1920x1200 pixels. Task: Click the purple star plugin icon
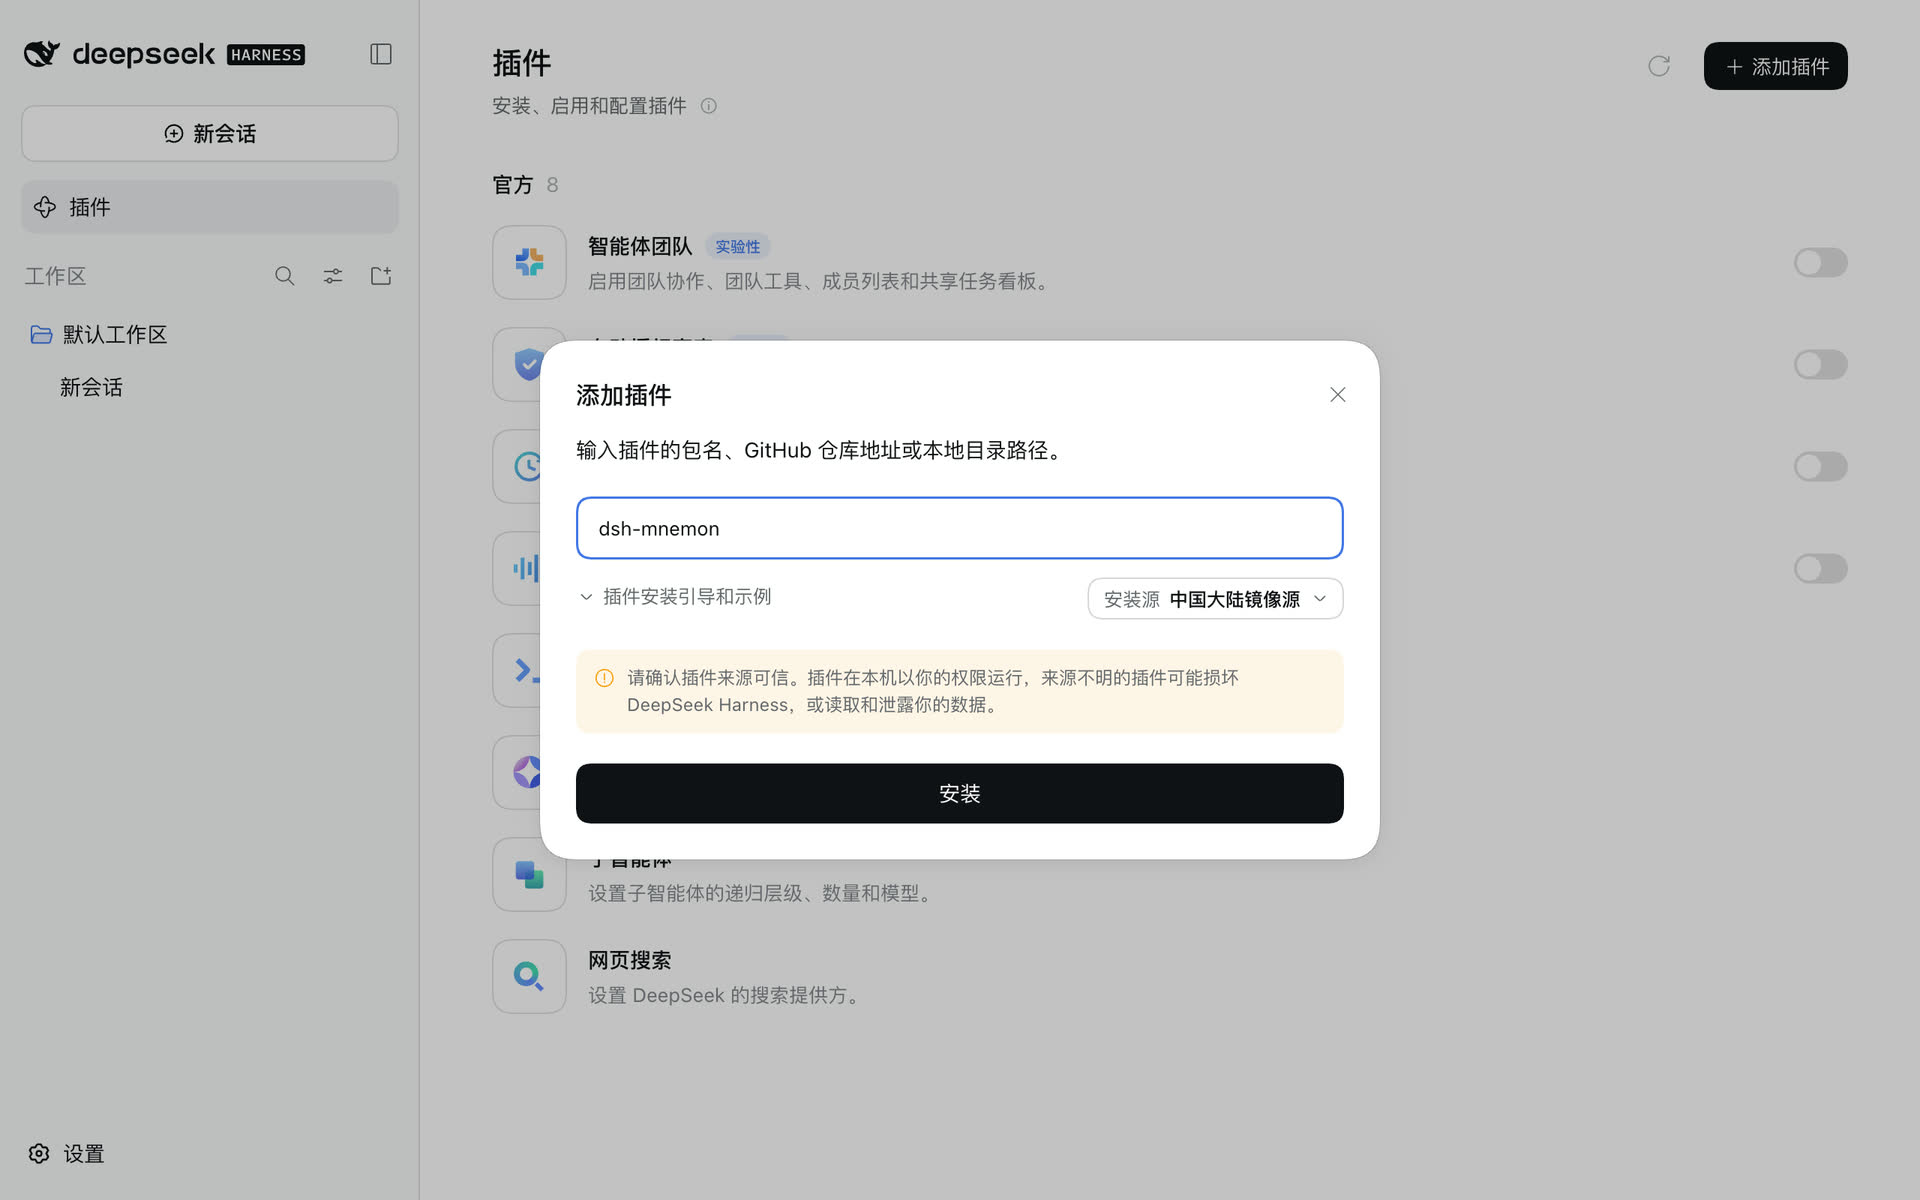[x=518, y=772]
